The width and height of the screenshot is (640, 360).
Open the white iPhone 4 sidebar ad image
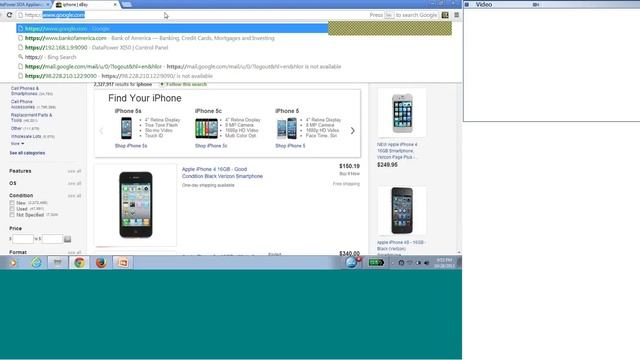402,113
